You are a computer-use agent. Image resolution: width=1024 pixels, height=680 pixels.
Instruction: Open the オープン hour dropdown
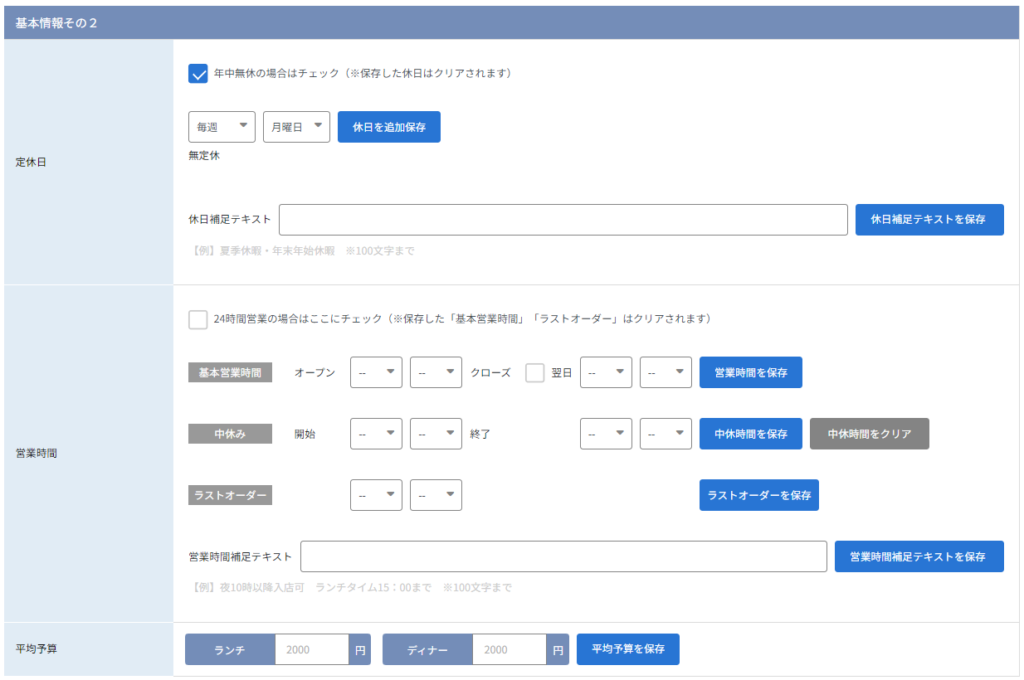coord(376,372)
